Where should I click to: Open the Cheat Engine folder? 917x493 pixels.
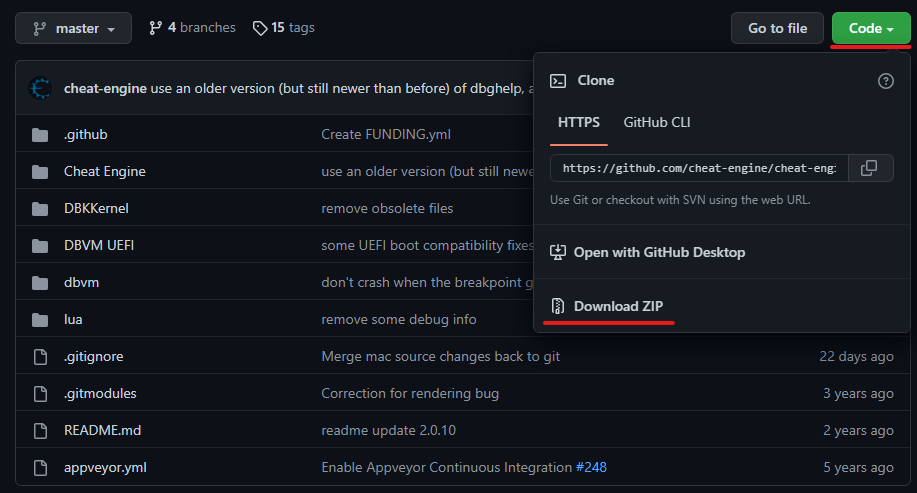105,171
